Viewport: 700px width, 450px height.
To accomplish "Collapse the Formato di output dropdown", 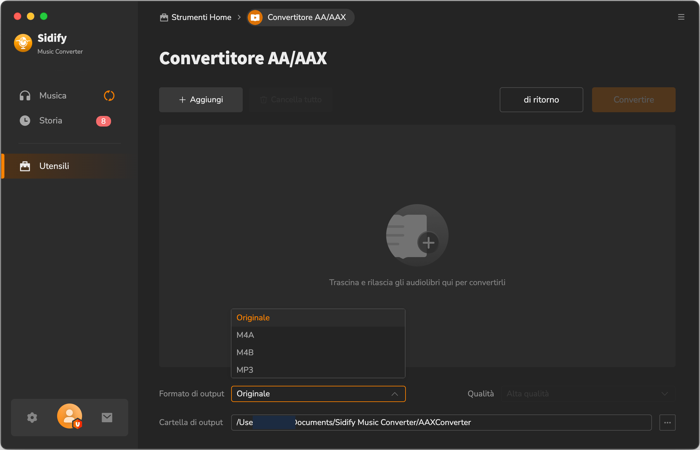I will (318, 394).
